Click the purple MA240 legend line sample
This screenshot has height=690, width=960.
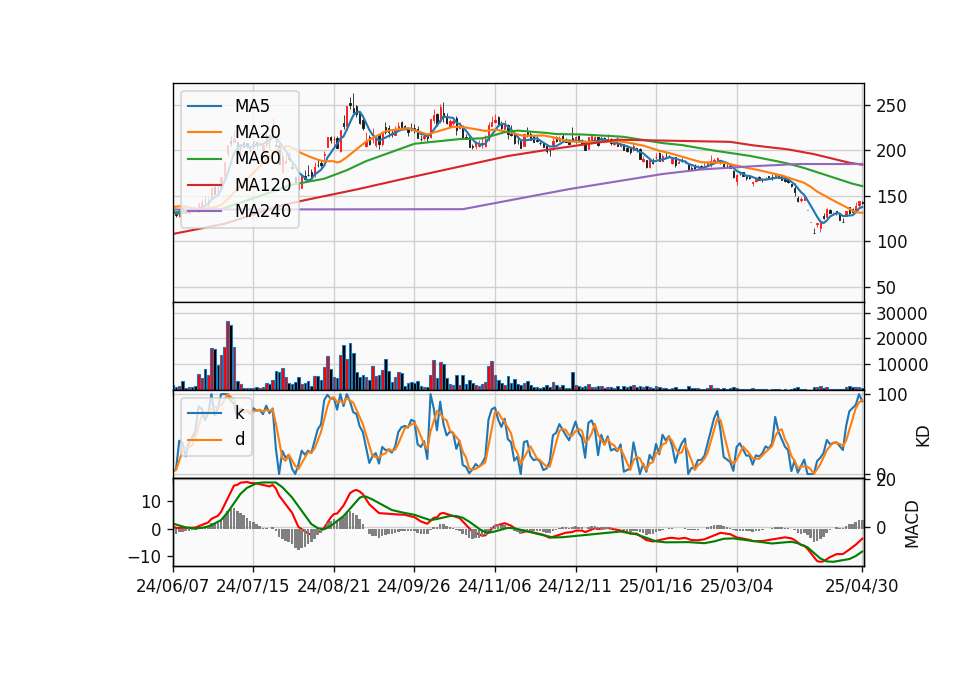click(204, 211)
